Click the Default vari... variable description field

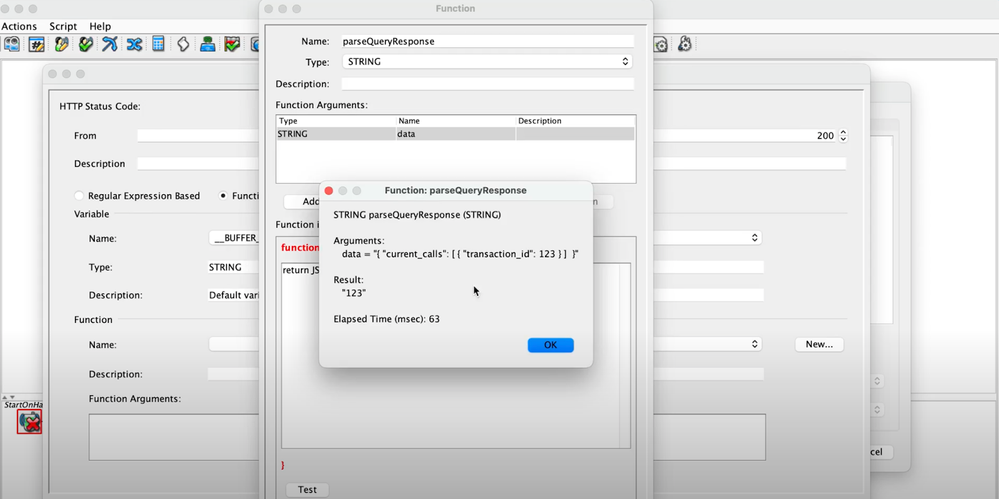(x=233, y=295)
